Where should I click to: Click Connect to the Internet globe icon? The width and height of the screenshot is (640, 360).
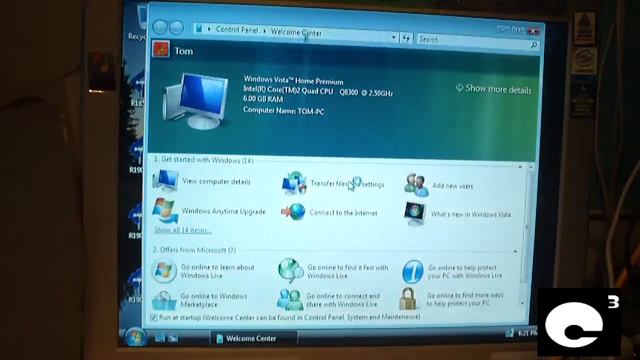point(293,212)
